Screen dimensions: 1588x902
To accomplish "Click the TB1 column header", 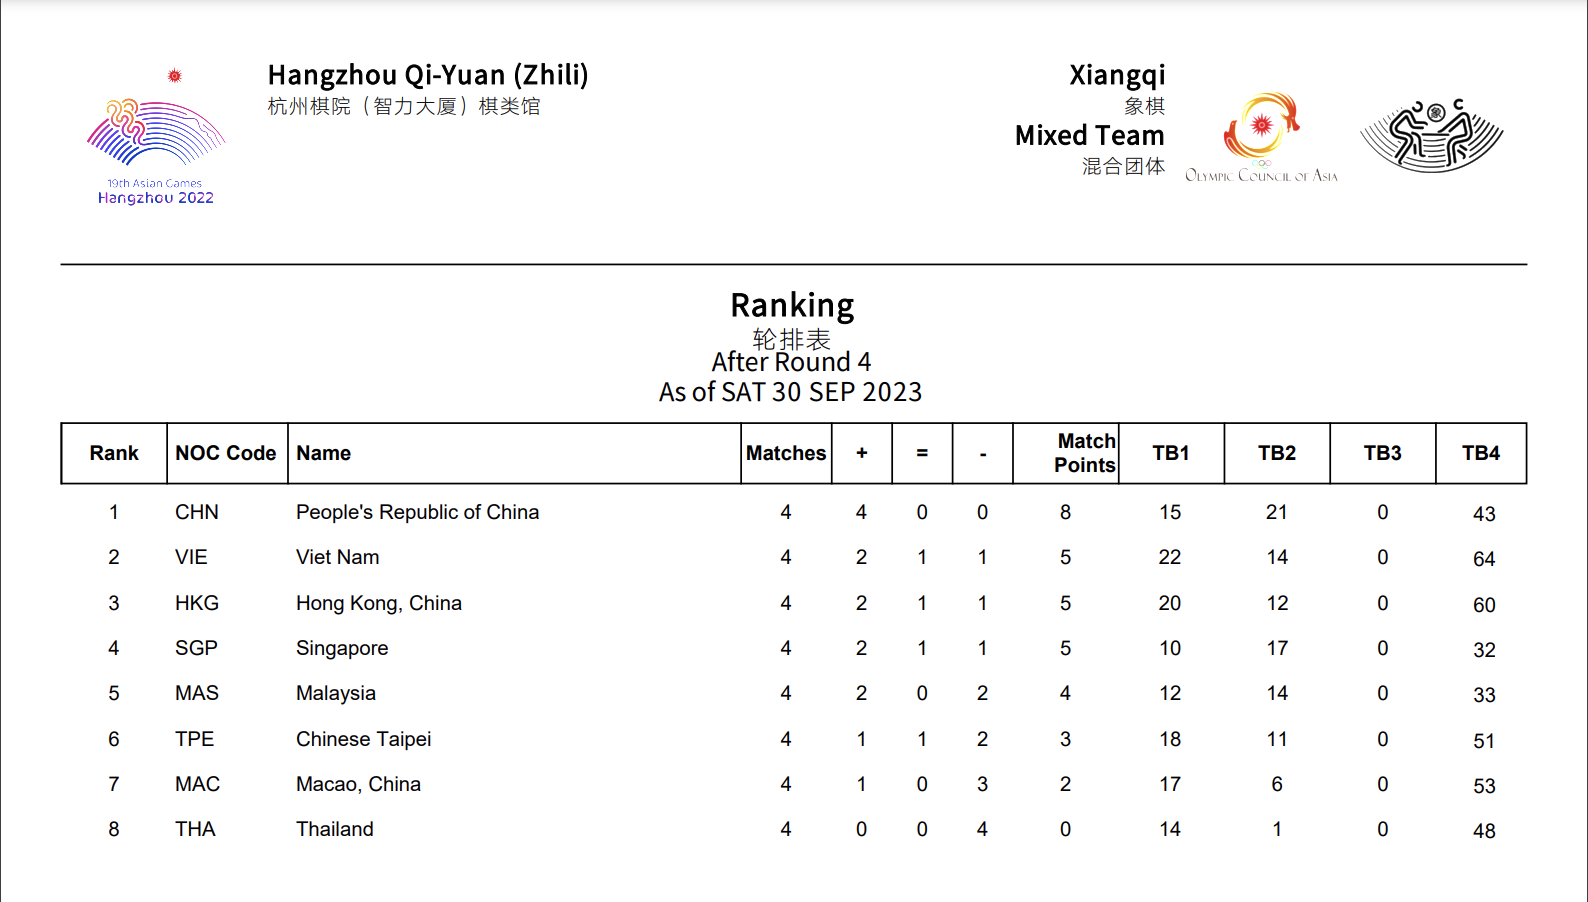I will point(1171,453).
